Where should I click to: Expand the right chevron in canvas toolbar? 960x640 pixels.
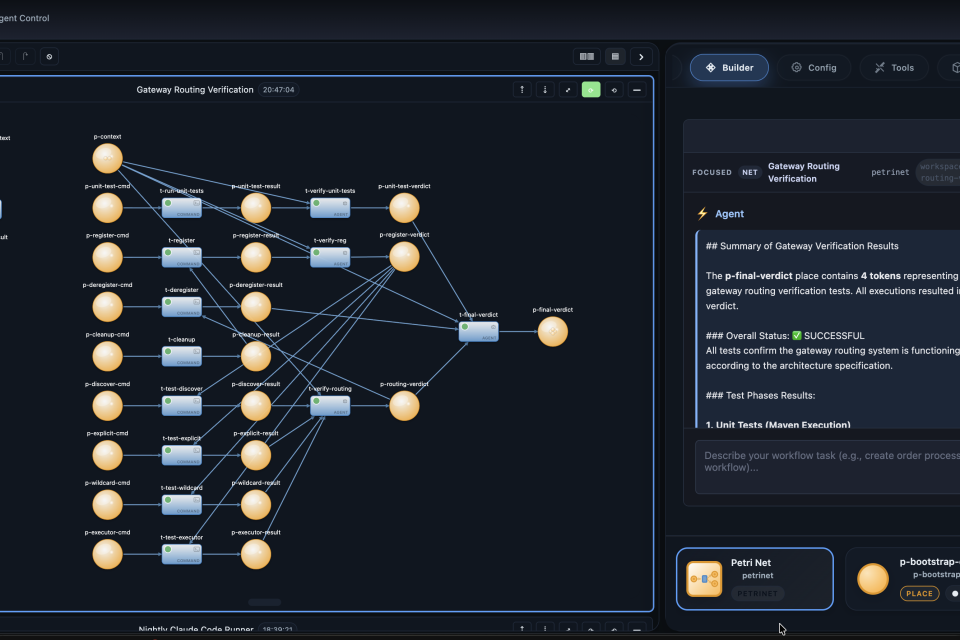641,57
